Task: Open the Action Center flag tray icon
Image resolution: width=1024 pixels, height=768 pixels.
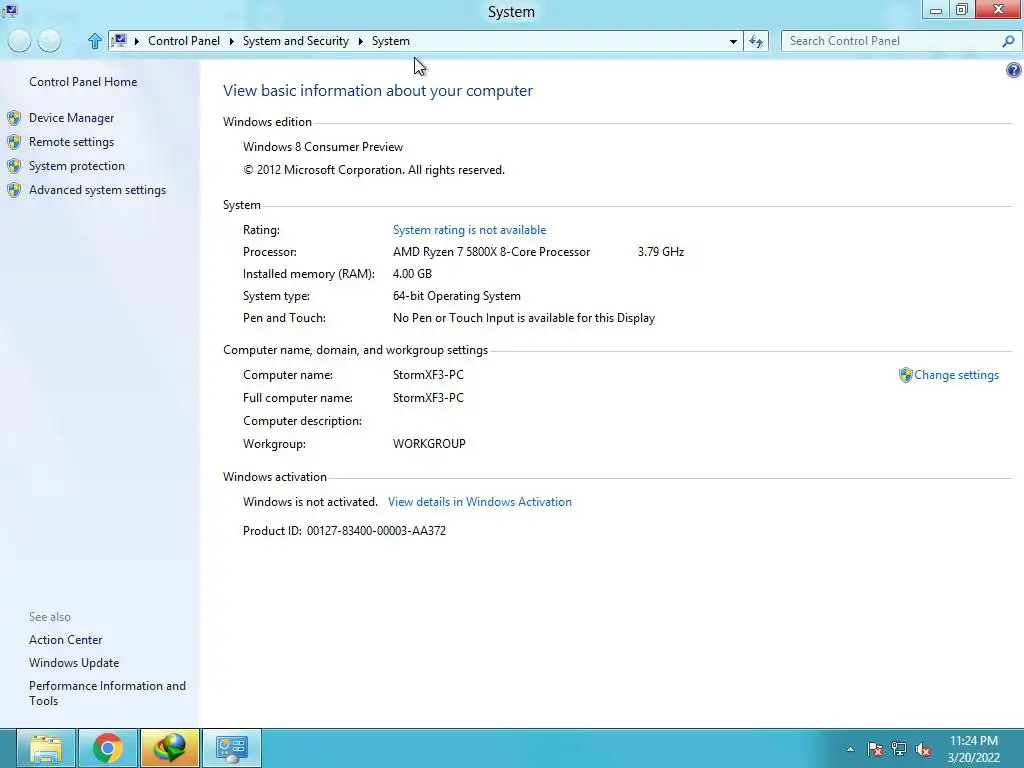Action: click(x=874, y=749)
